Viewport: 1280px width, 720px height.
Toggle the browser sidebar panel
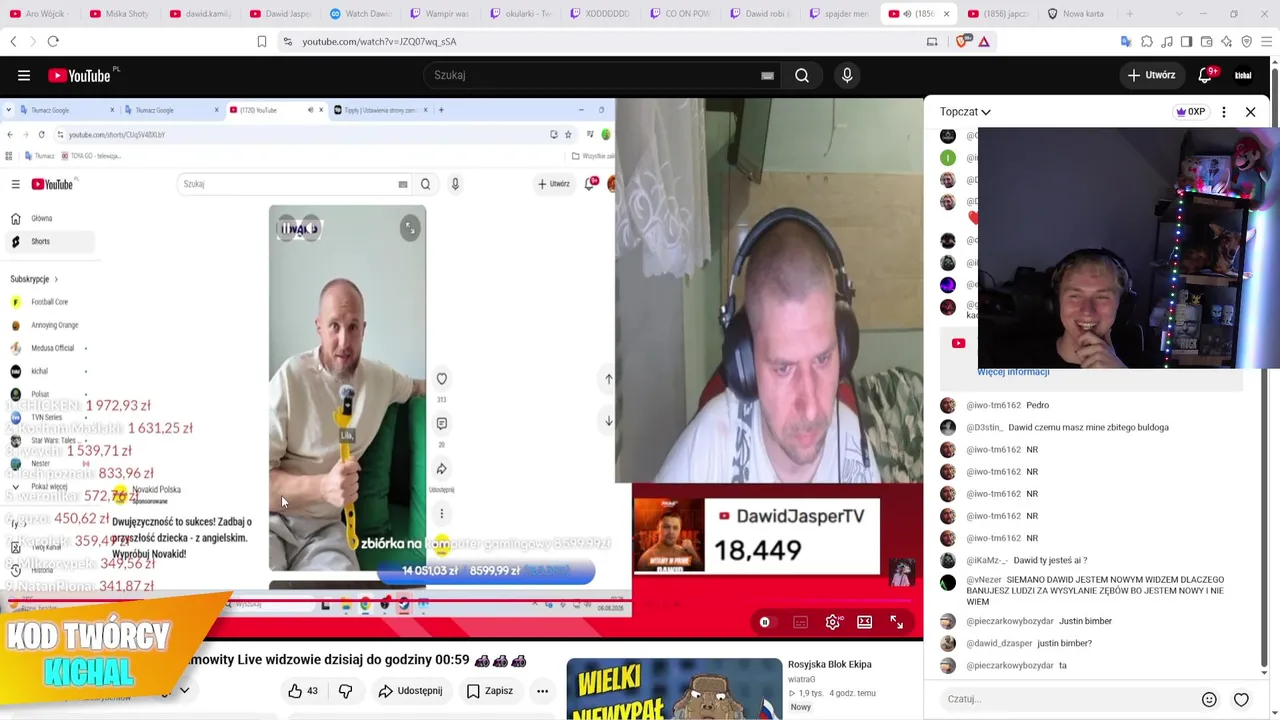(1186, 41)
